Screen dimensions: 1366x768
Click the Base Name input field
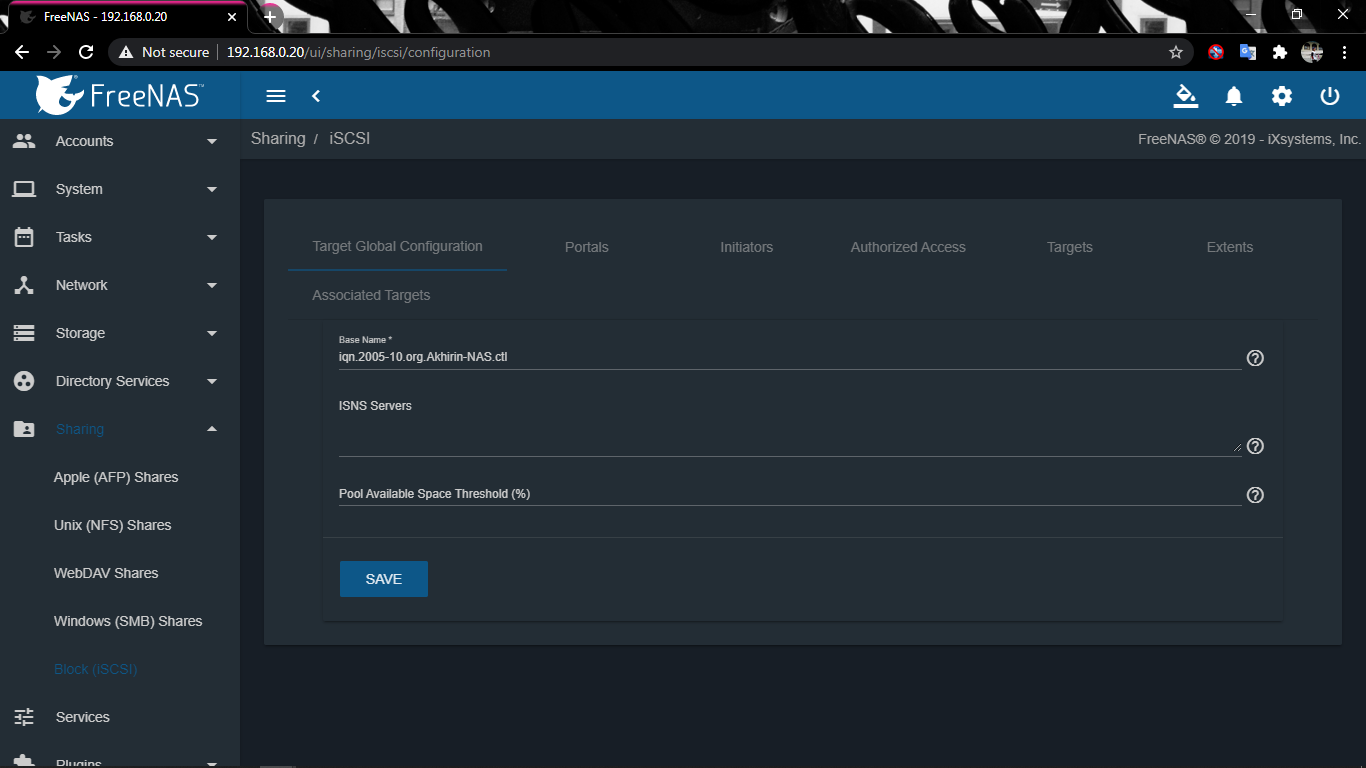tap(789, 357)
